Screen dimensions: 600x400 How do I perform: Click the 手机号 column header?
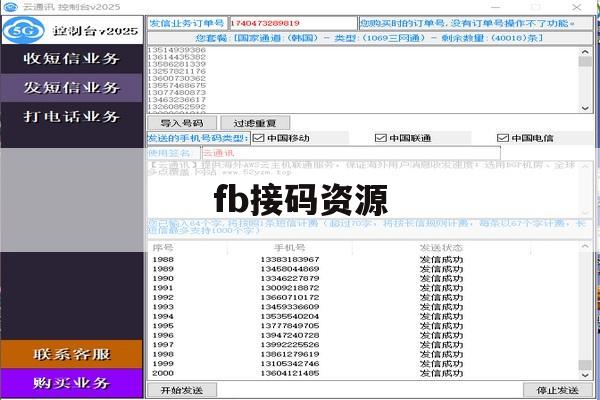click(x=290, y=248)
